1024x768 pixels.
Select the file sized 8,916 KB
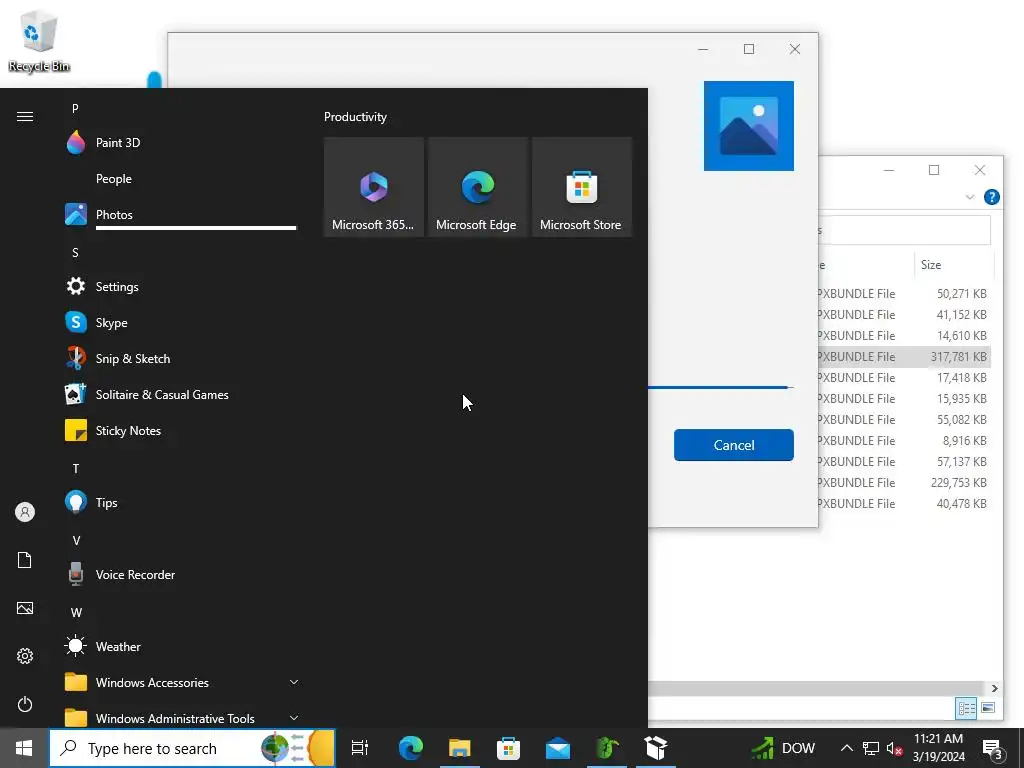point(904,440)
